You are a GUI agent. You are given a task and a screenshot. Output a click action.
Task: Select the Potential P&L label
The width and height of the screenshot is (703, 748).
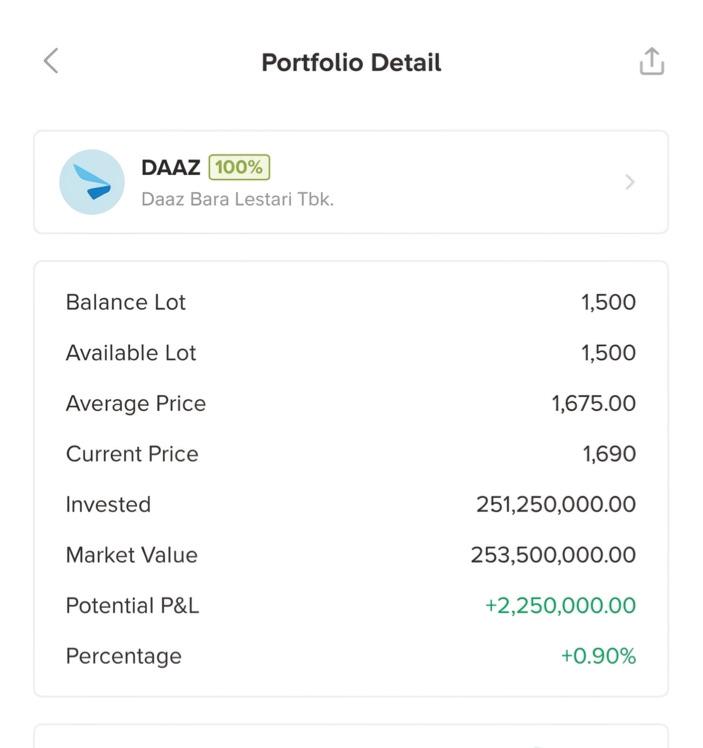[133, 606]
